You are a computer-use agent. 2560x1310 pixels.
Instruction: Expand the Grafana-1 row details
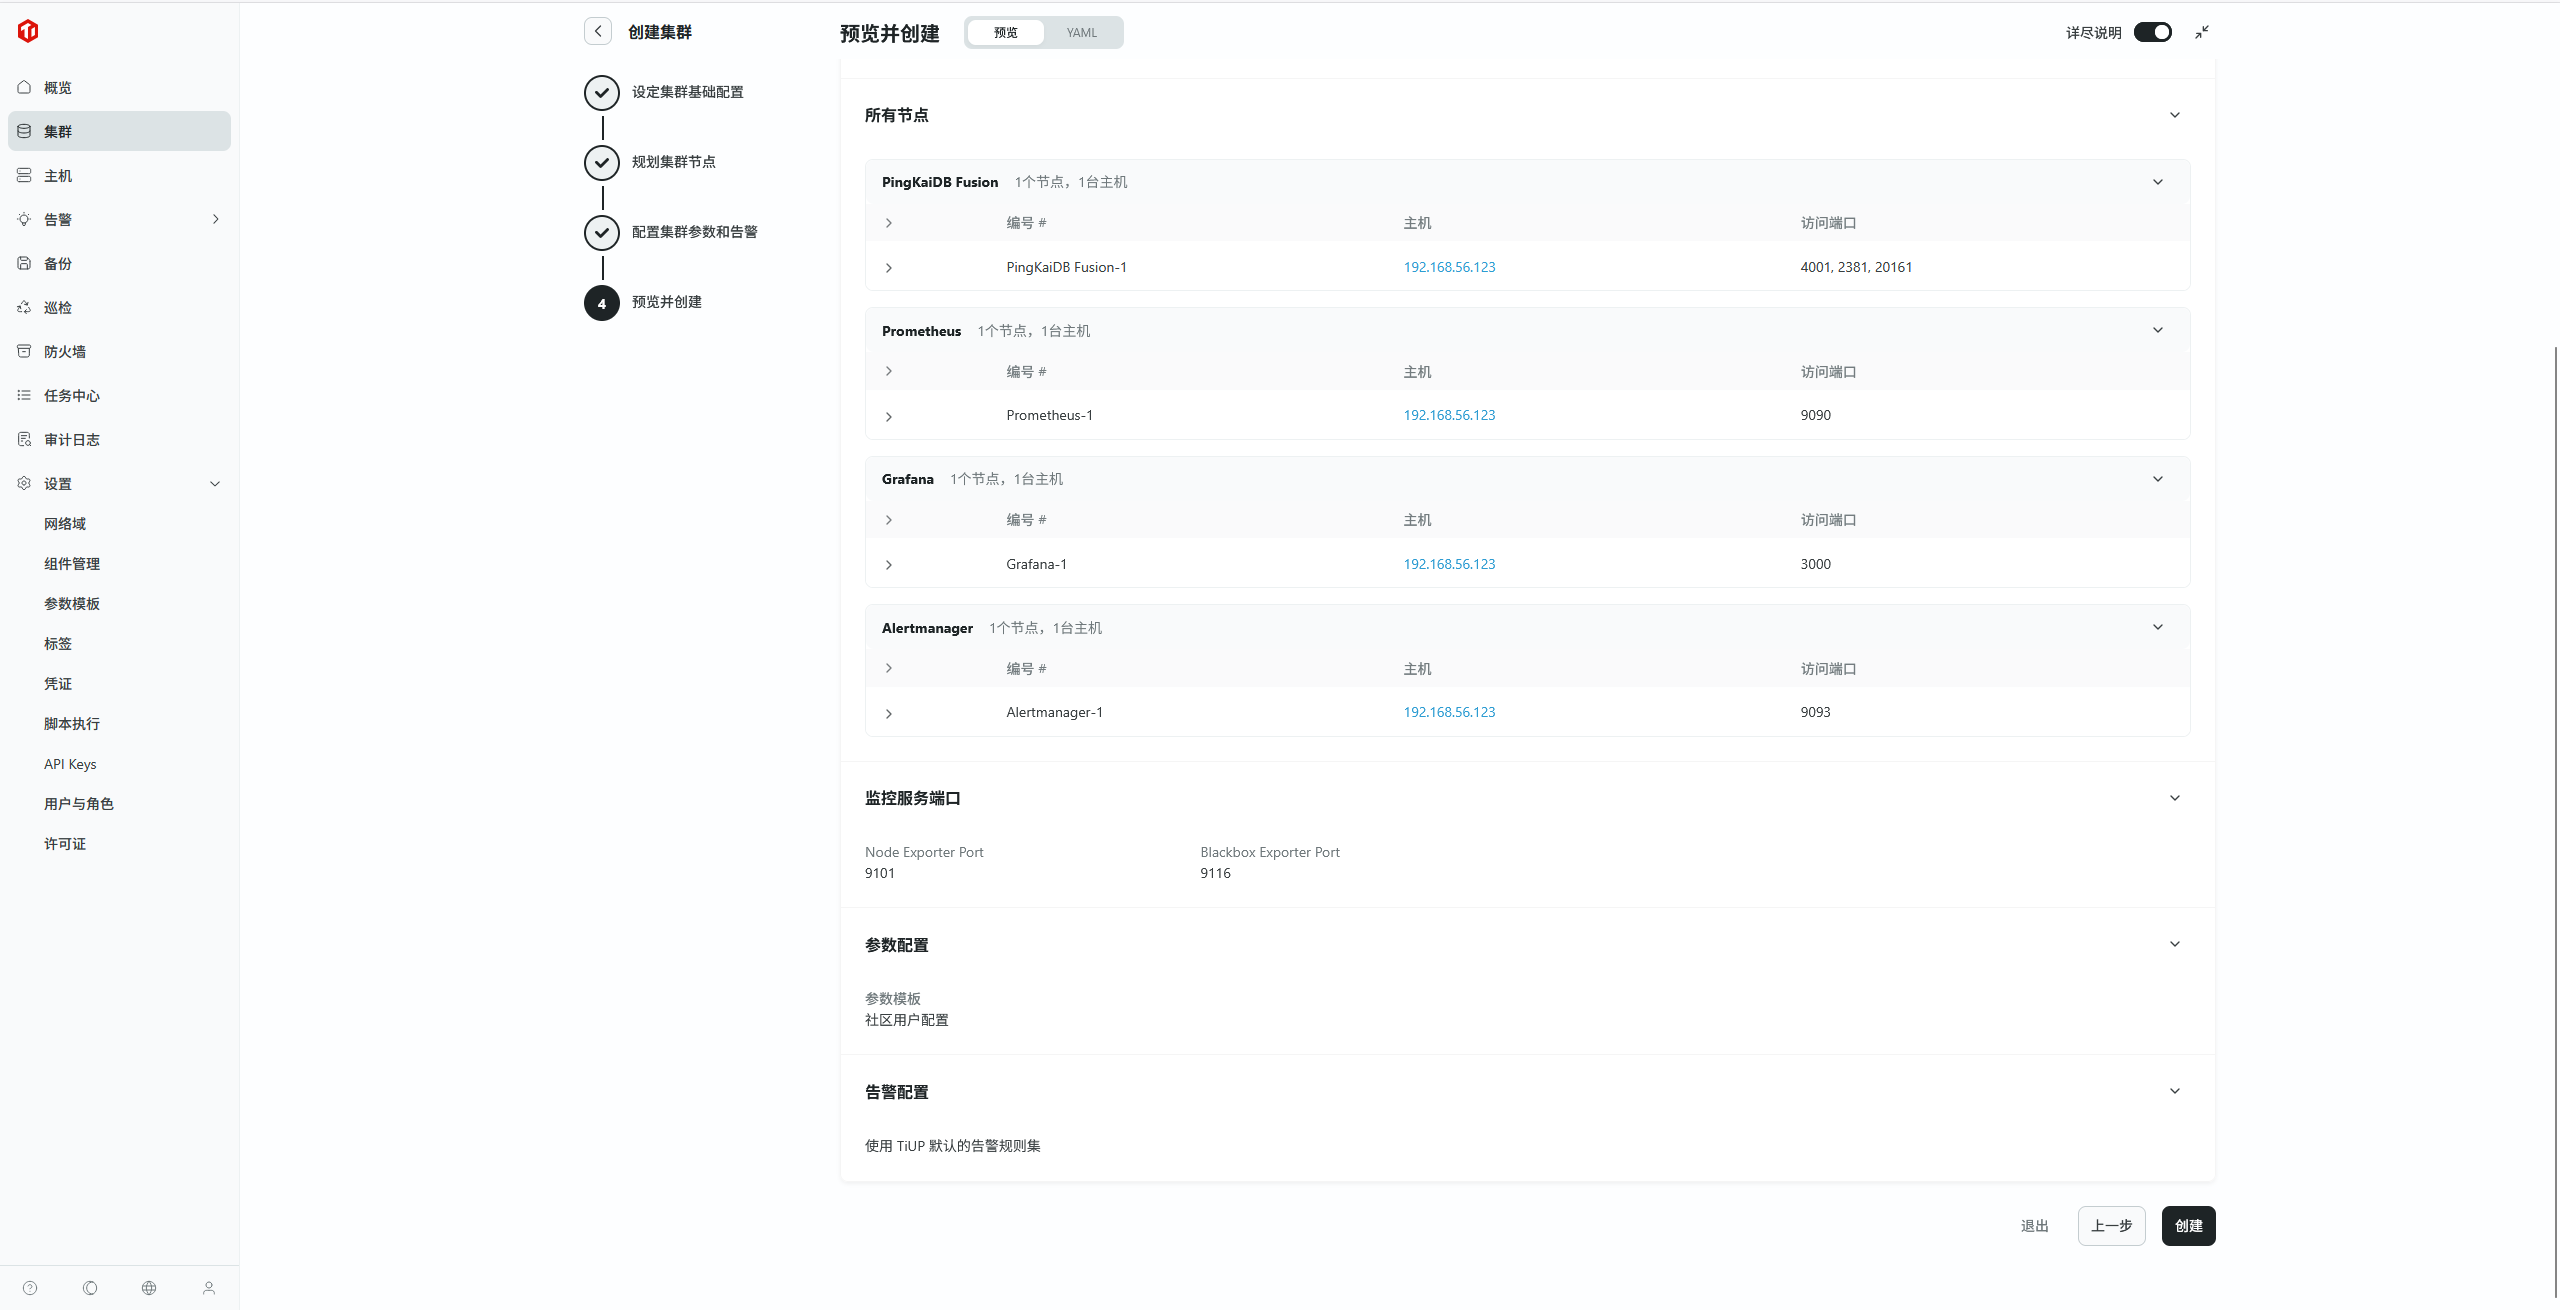(x=889, y=565)
